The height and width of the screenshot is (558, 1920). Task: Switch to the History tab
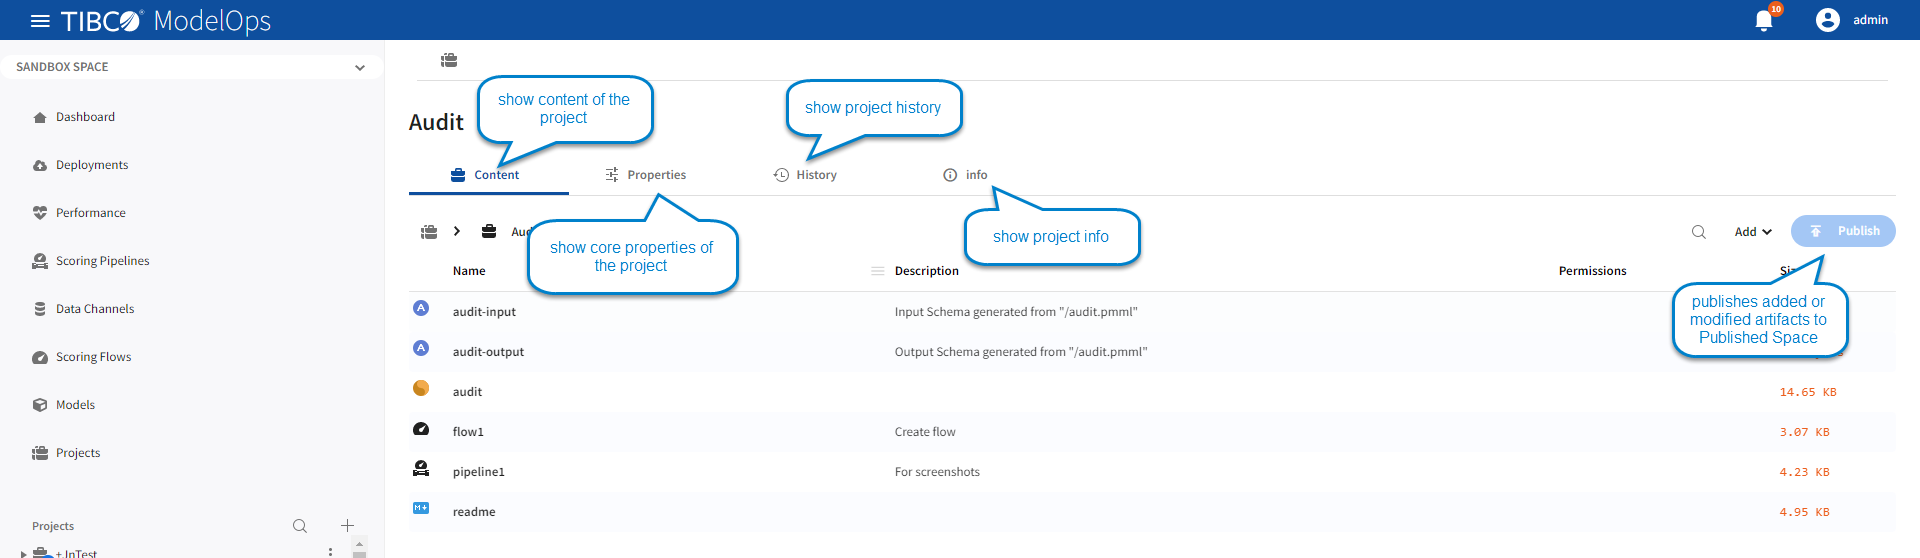(805, 175)
